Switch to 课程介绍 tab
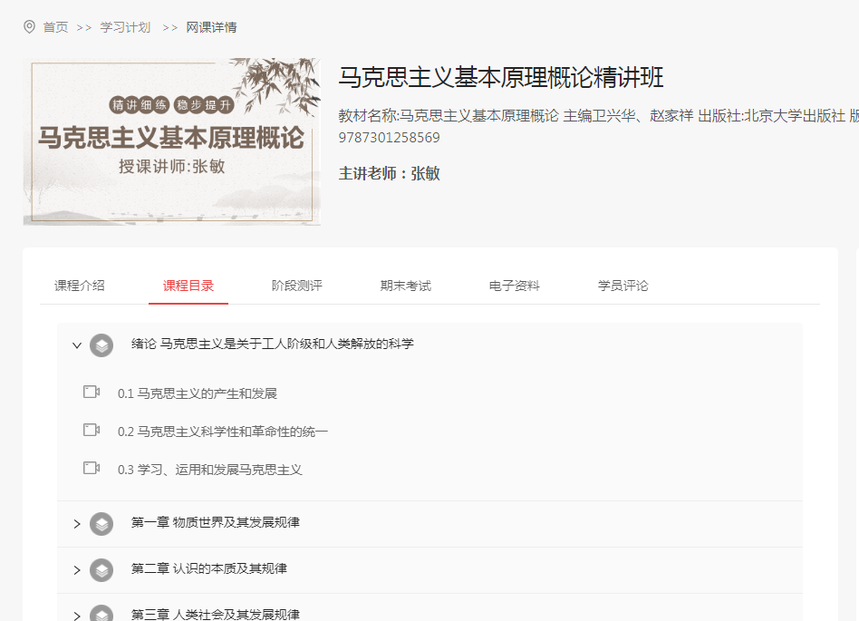This screenshot has height=621, width=859. point(79,285)
